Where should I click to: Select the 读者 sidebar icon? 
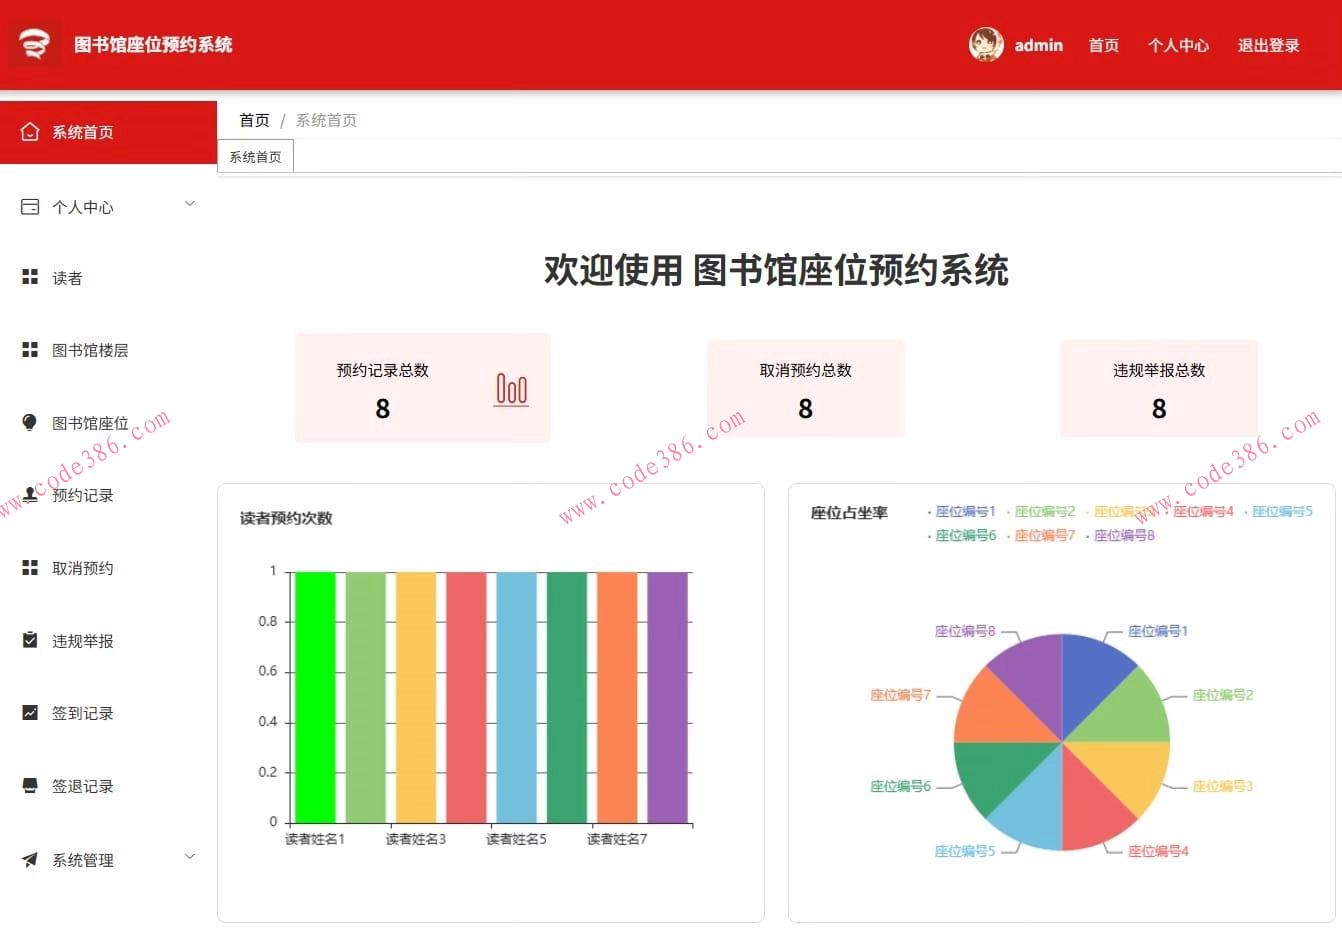30,277
